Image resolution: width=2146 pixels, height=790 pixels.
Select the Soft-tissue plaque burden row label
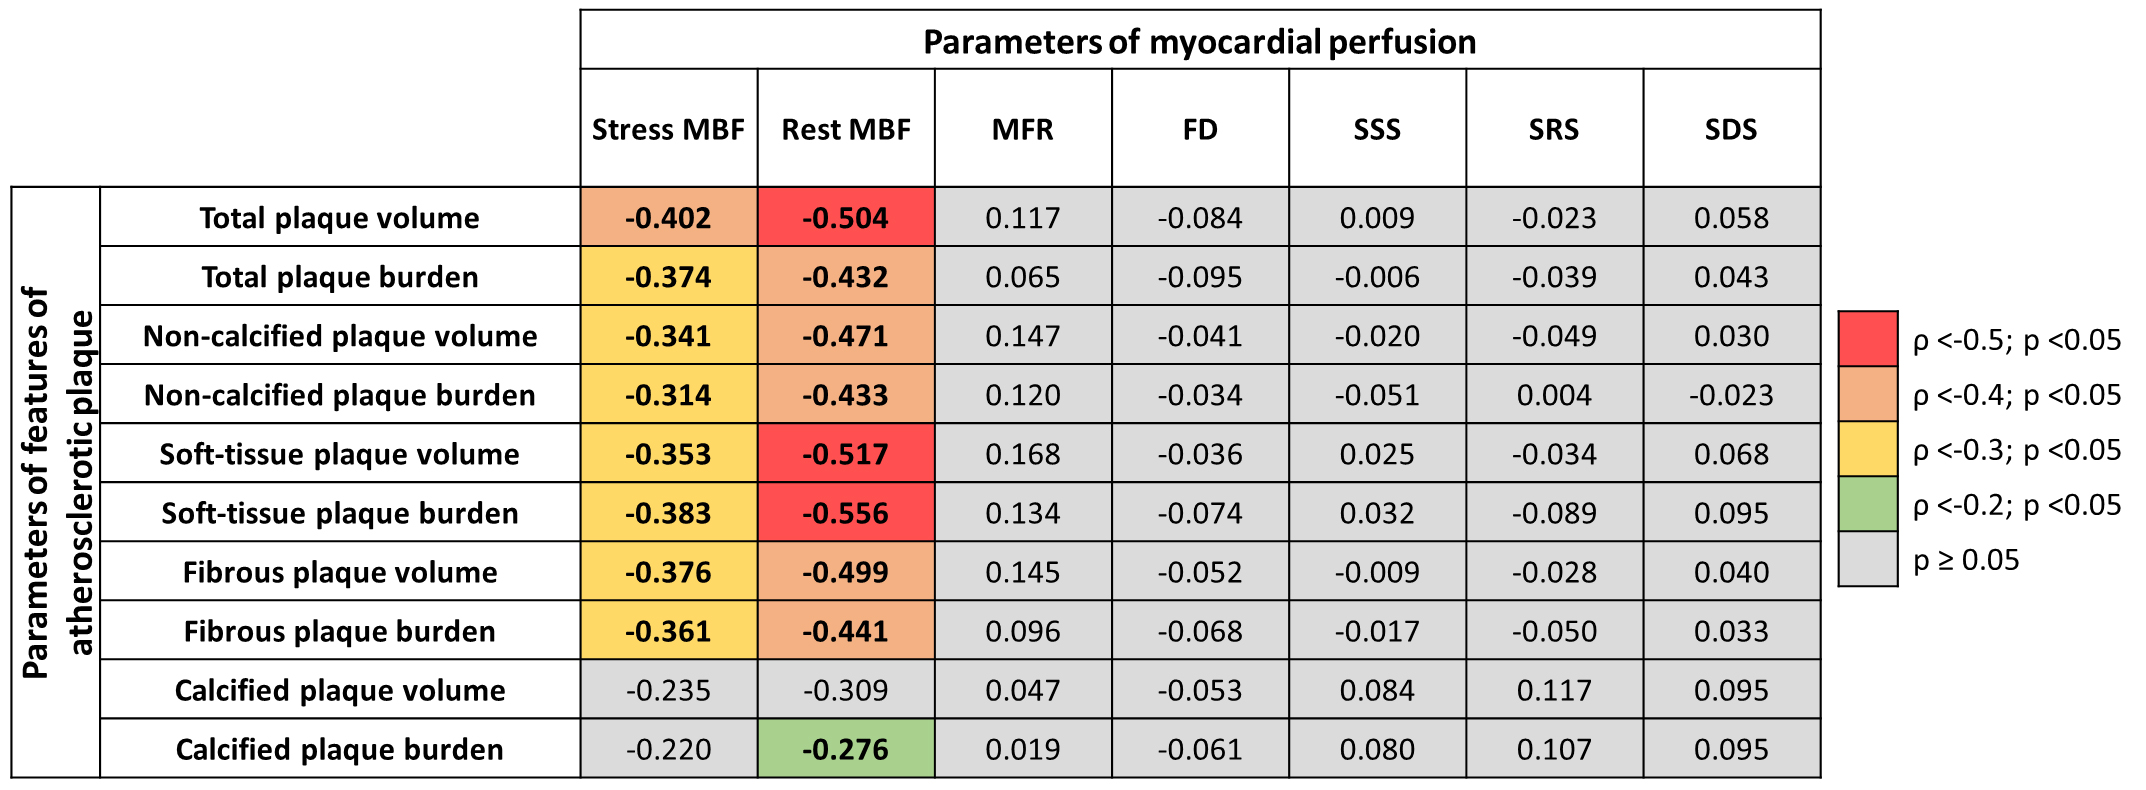340,513
